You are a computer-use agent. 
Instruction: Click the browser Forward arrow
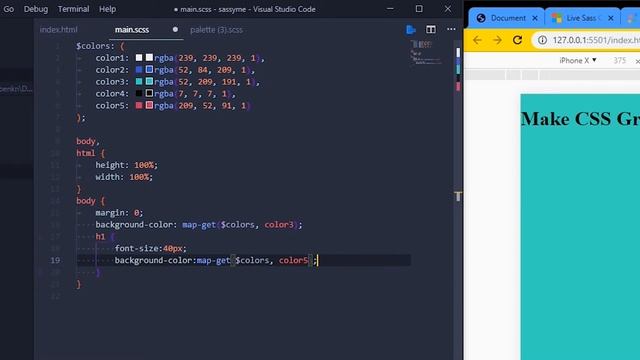(497, 40)
